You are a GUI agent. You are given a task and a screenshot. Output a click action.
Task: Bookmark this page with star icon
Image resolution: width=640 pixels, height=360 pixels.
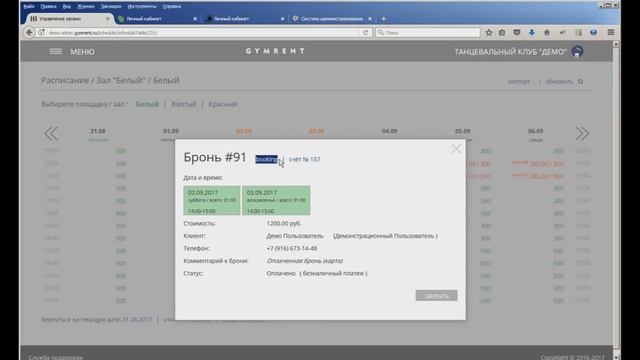tap(489, 33)
